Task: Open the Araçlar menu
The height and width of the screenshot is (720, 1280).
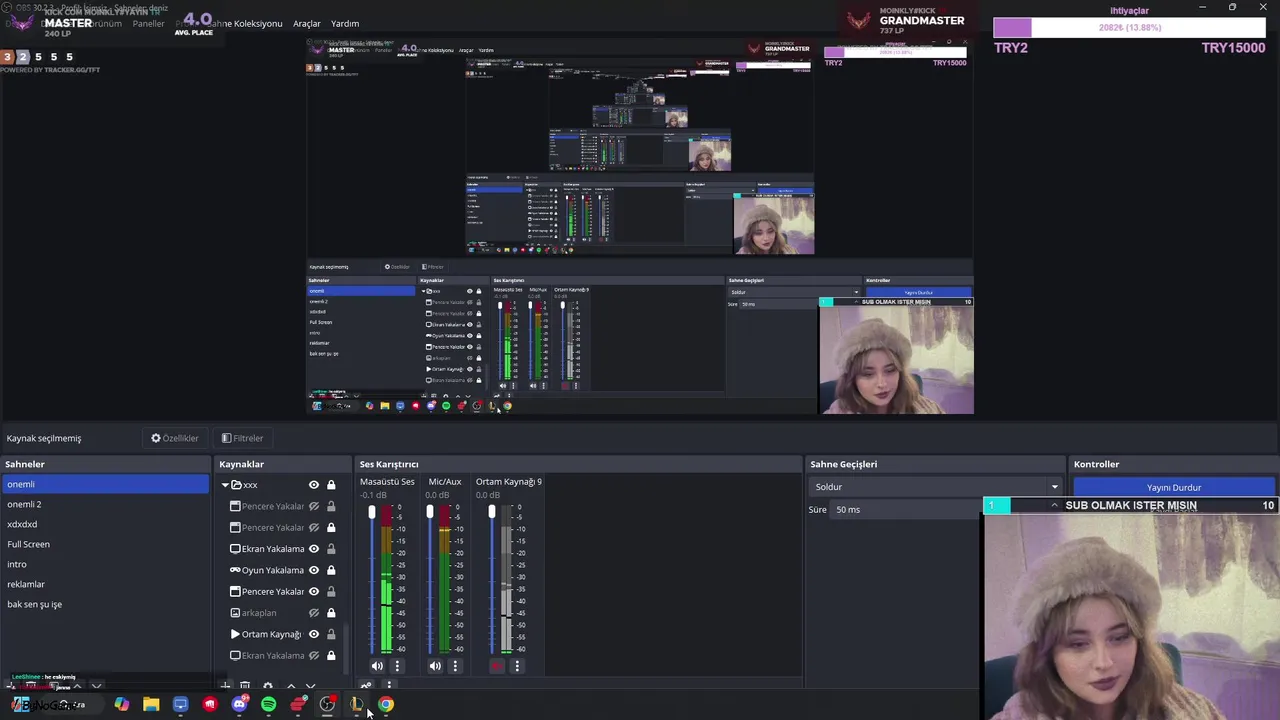Action: click(307, 23)
